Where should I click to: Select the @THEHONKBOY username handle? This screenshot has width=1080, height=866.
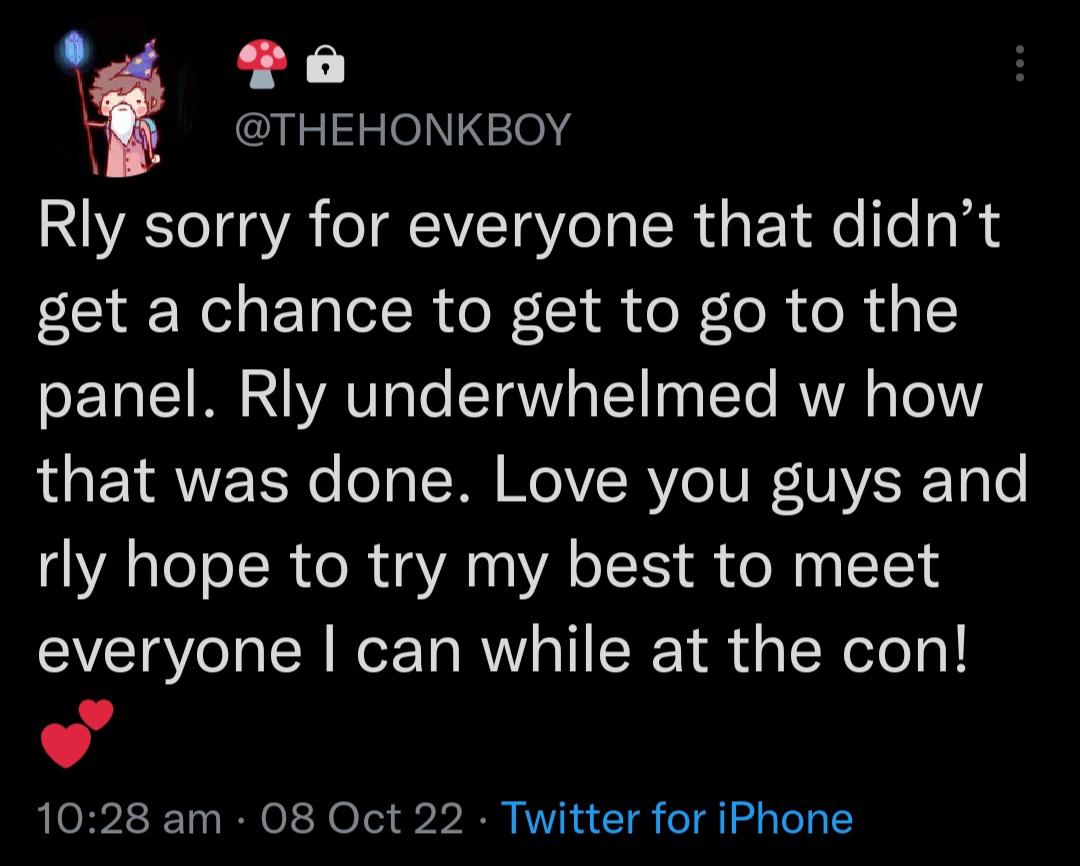click(405, 128)
